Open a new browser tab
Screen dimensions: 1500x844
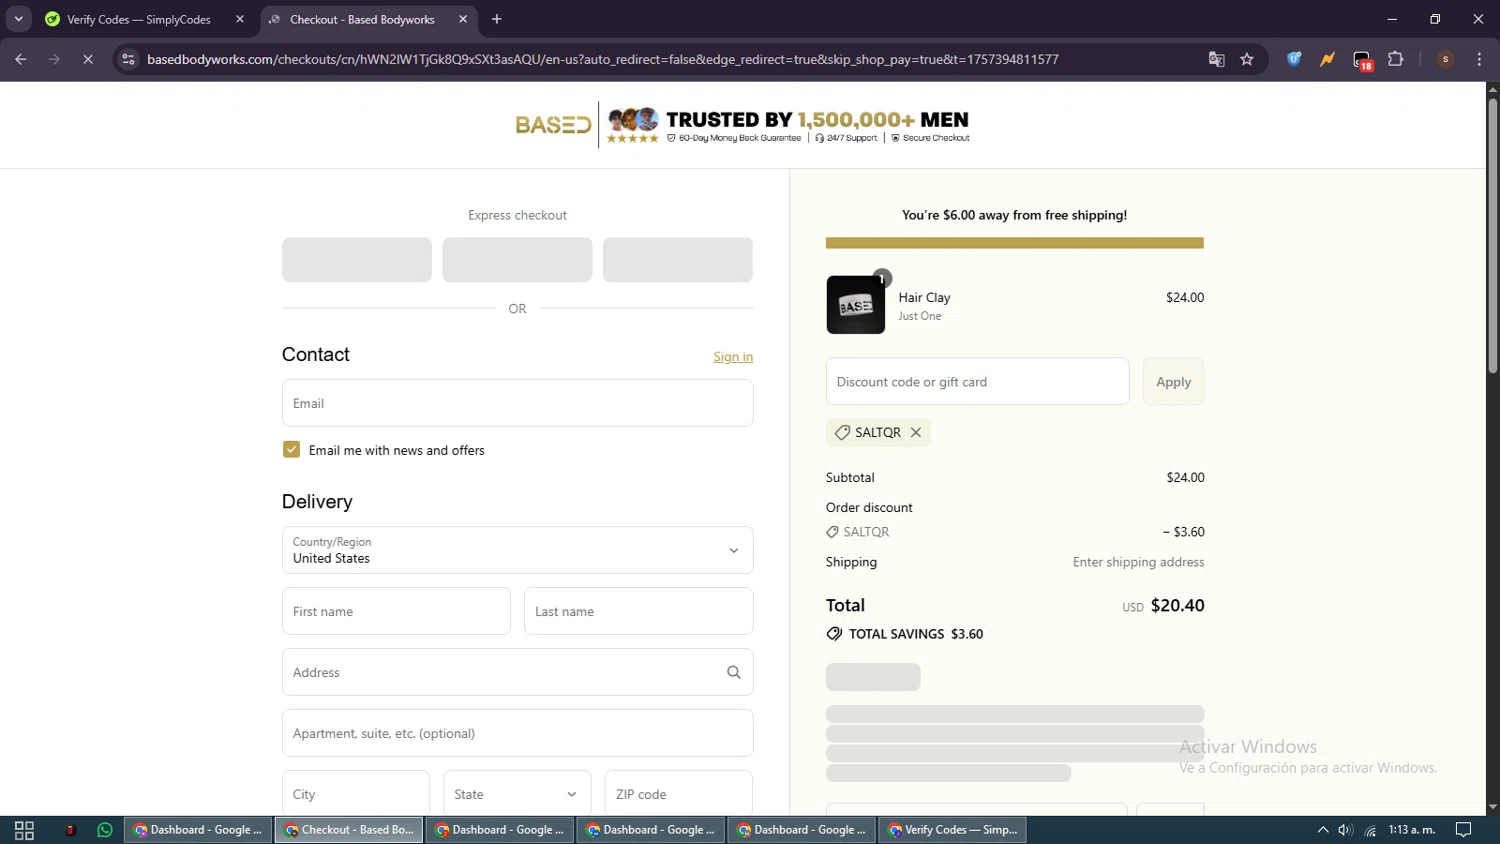pos(497,19)
